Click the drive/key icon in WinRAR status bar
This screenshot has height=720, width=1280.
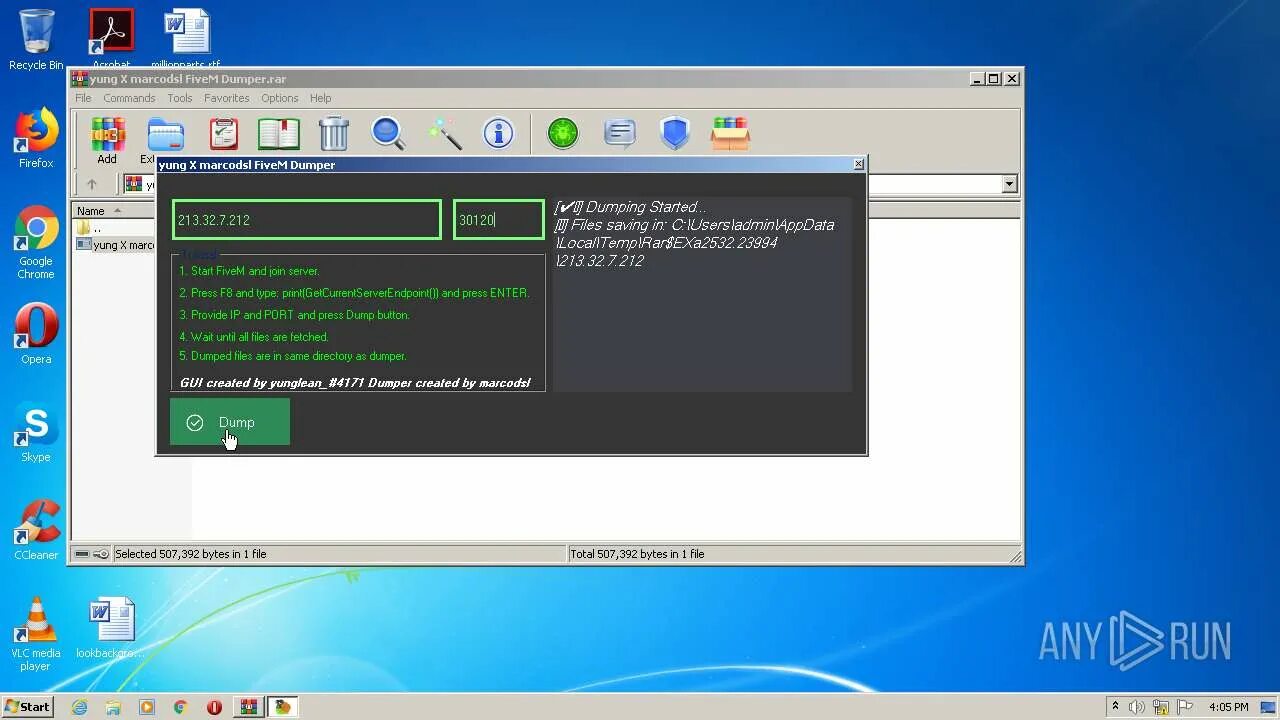92,554
